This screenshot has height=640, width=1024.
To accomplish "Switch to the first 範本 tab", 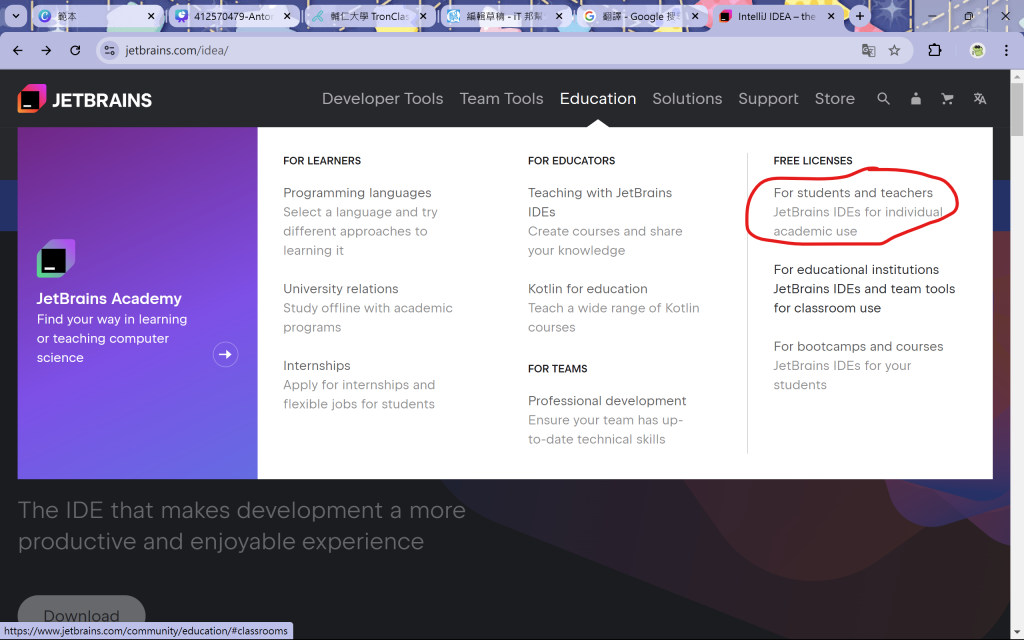I will tap(98, 16).
